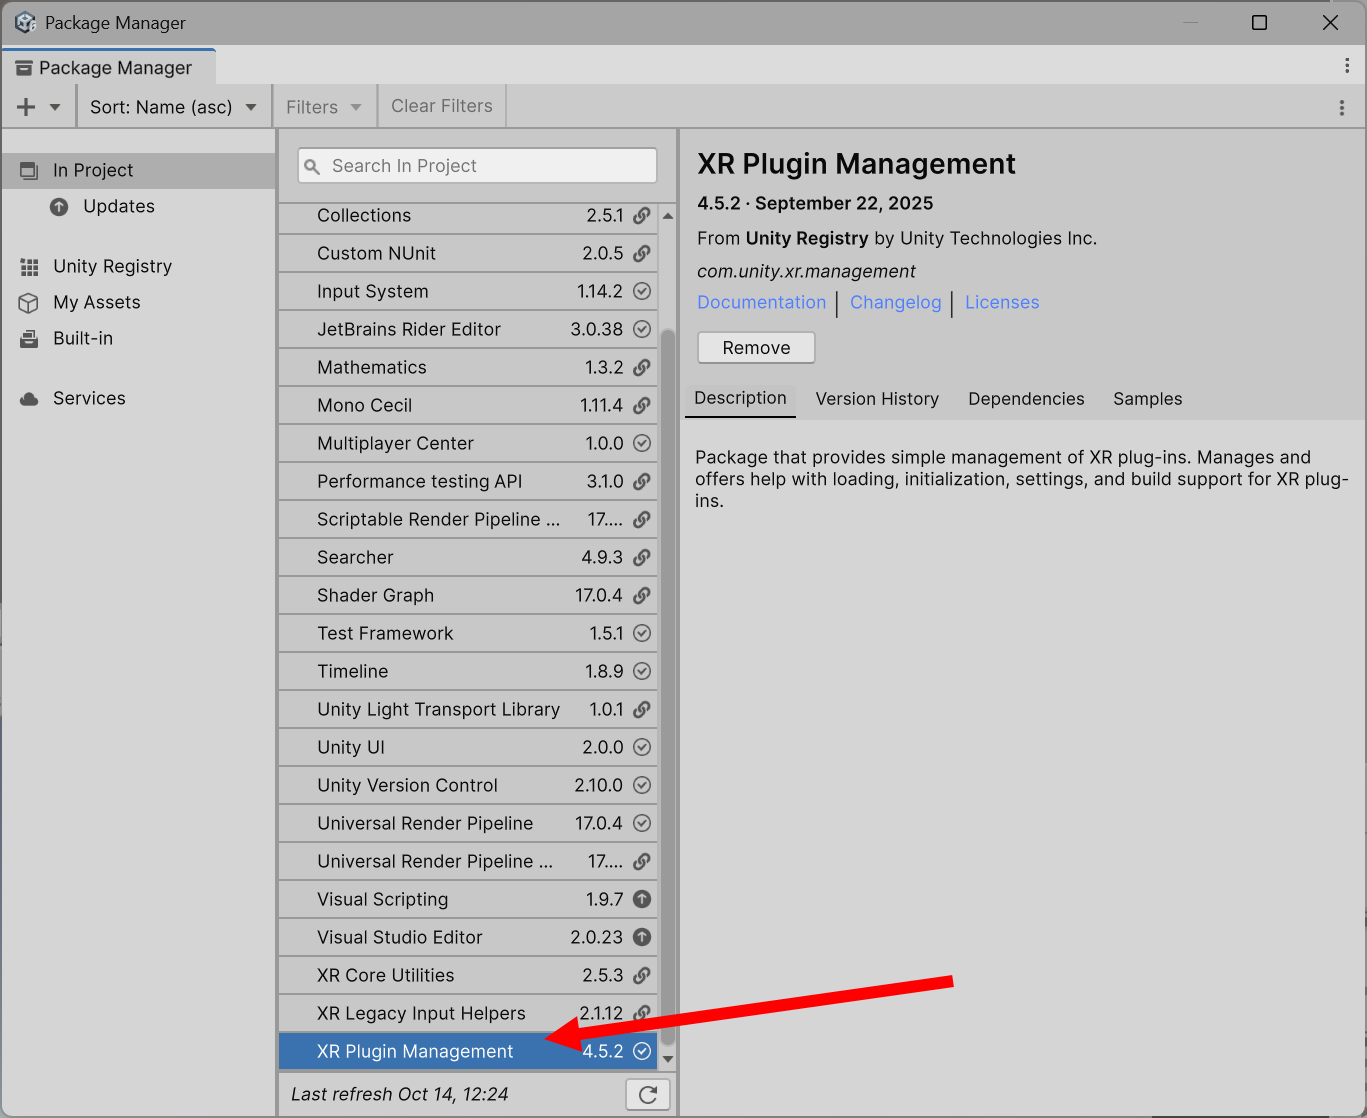
Task: Select Unity Registry in the sidebar
Action: click(138, 266)
